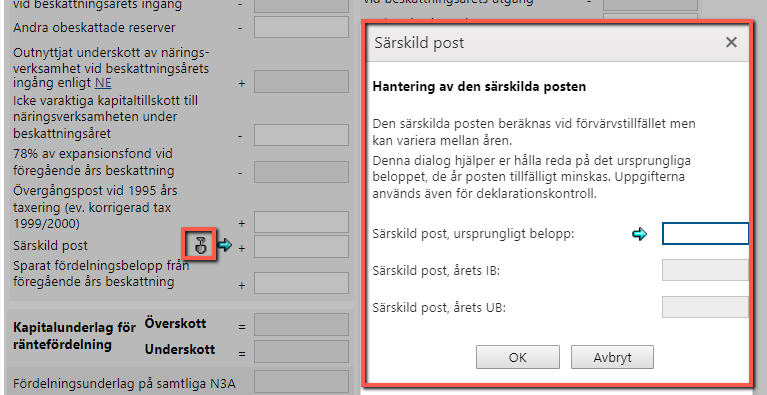Click the 78% av expansionsfond amount field
The image size is (767, 395).
point(301,172)
